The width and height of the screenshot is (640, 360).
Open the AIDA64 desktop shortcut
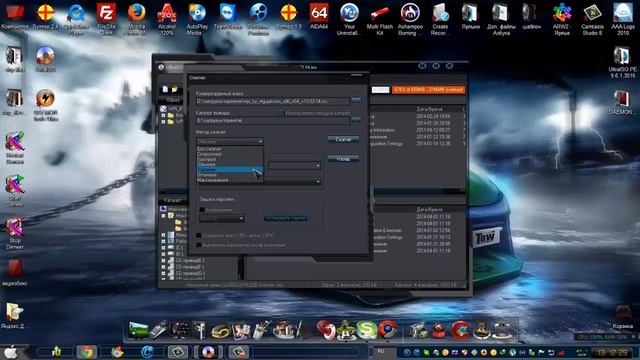click(319, 16)
